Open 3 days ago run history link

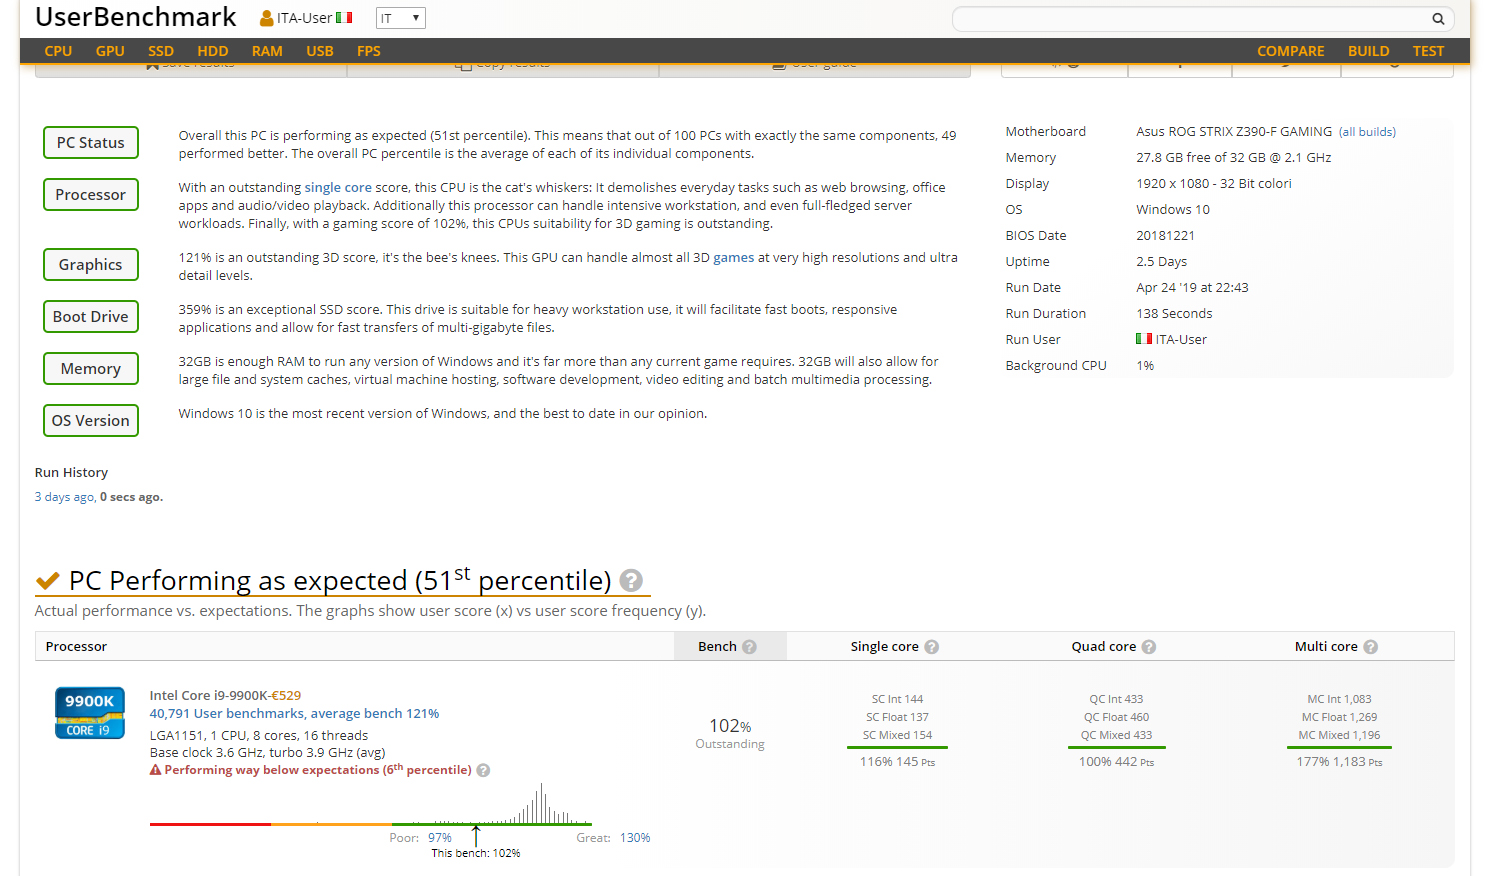65,497
